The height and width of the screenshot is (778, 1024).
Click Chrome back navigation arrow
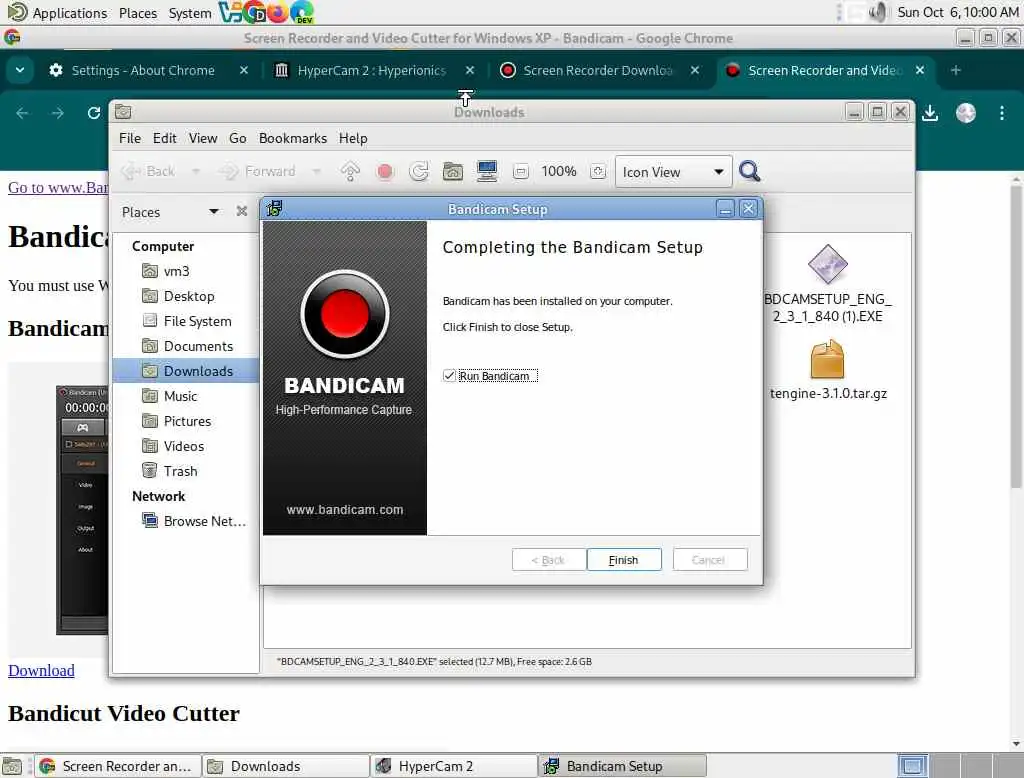(x=22, y=113)
